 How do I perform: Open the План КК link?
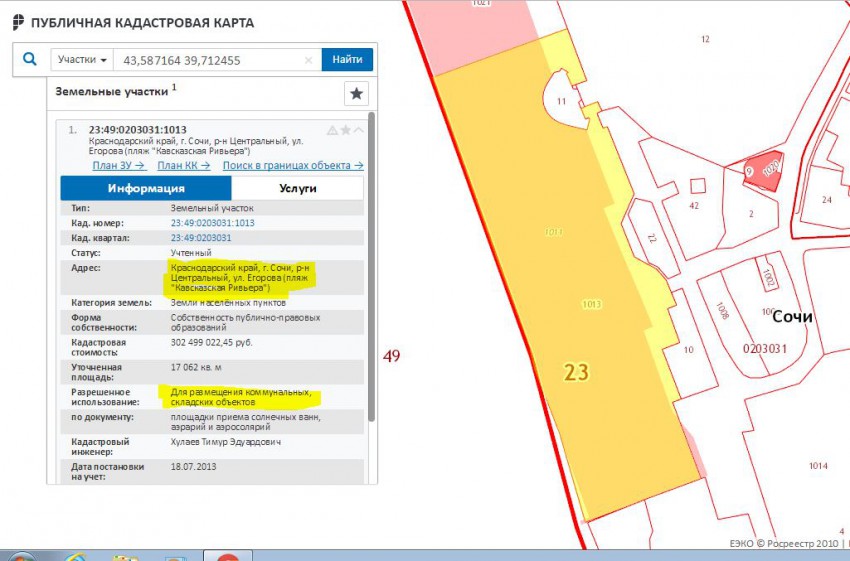pos(184,166)
